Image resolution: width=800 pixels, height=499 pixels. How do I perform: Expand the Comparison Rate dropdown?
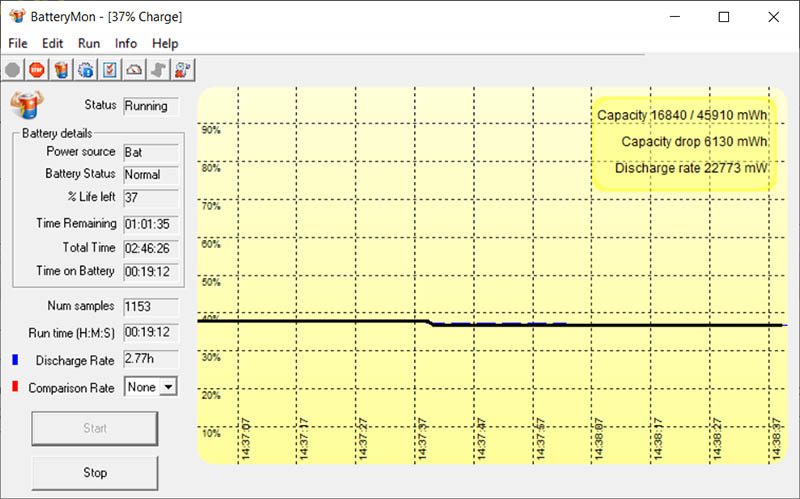168,387
